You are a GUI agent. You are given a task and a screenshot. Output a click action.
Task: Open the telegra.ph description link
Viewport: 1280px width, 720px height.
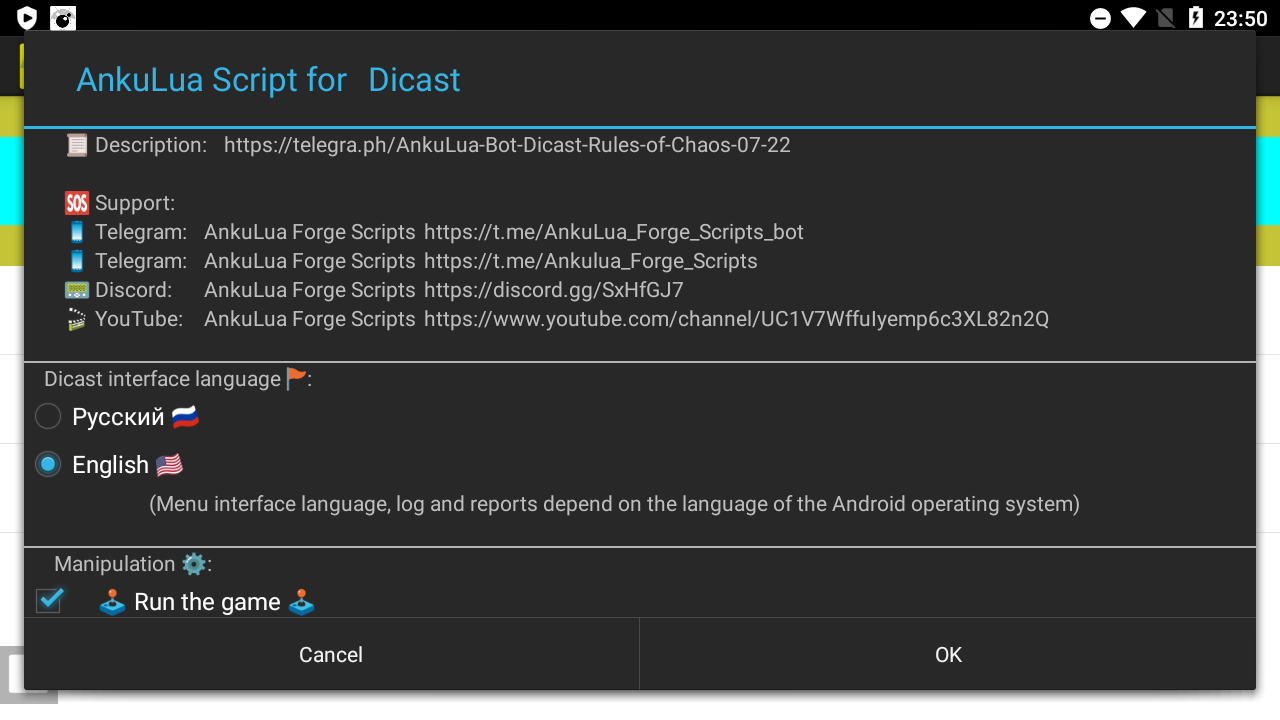507,145
